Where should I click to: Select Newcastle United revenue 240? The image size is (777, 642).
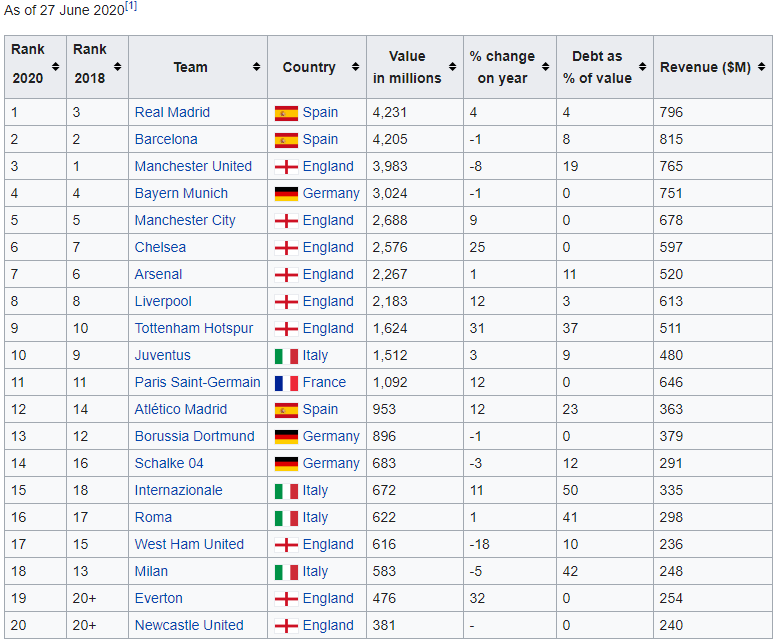(x=671, y=625)
